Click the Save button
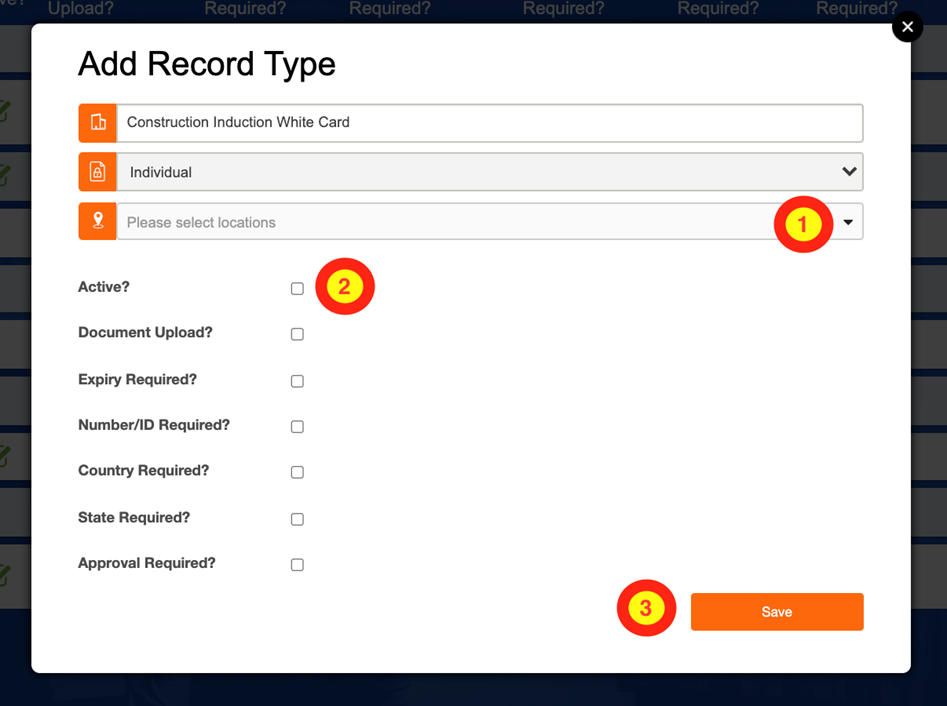 777,612
